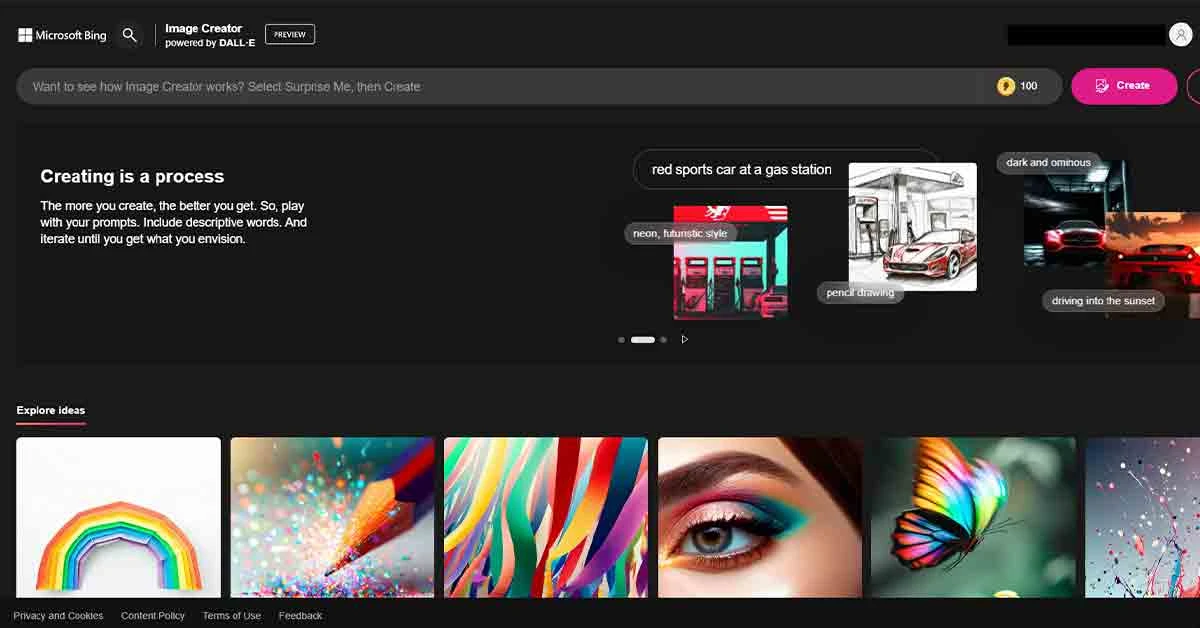Click the user profile avatar icon
The width and height of the screenshot is (1200, 628).
[1180, 35]
